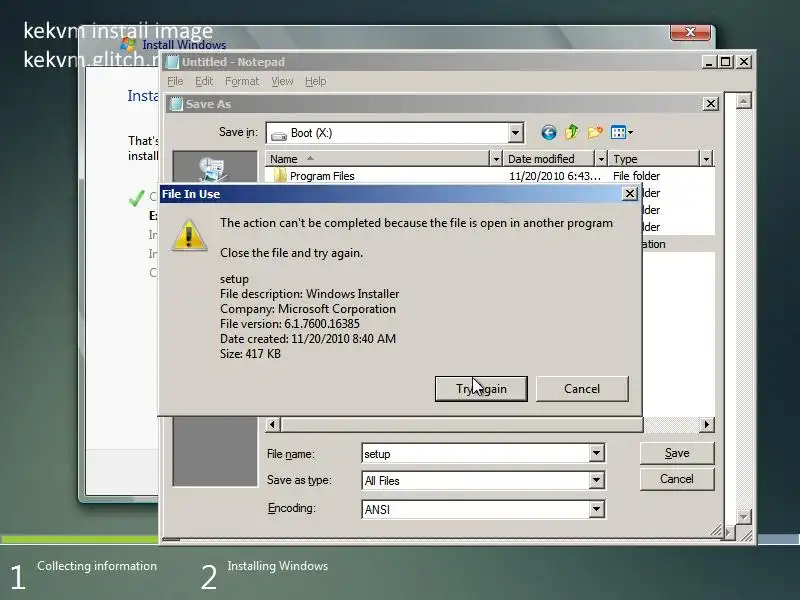Click the File name input field
Screen dimensions: 800x600
coord(476,454)
